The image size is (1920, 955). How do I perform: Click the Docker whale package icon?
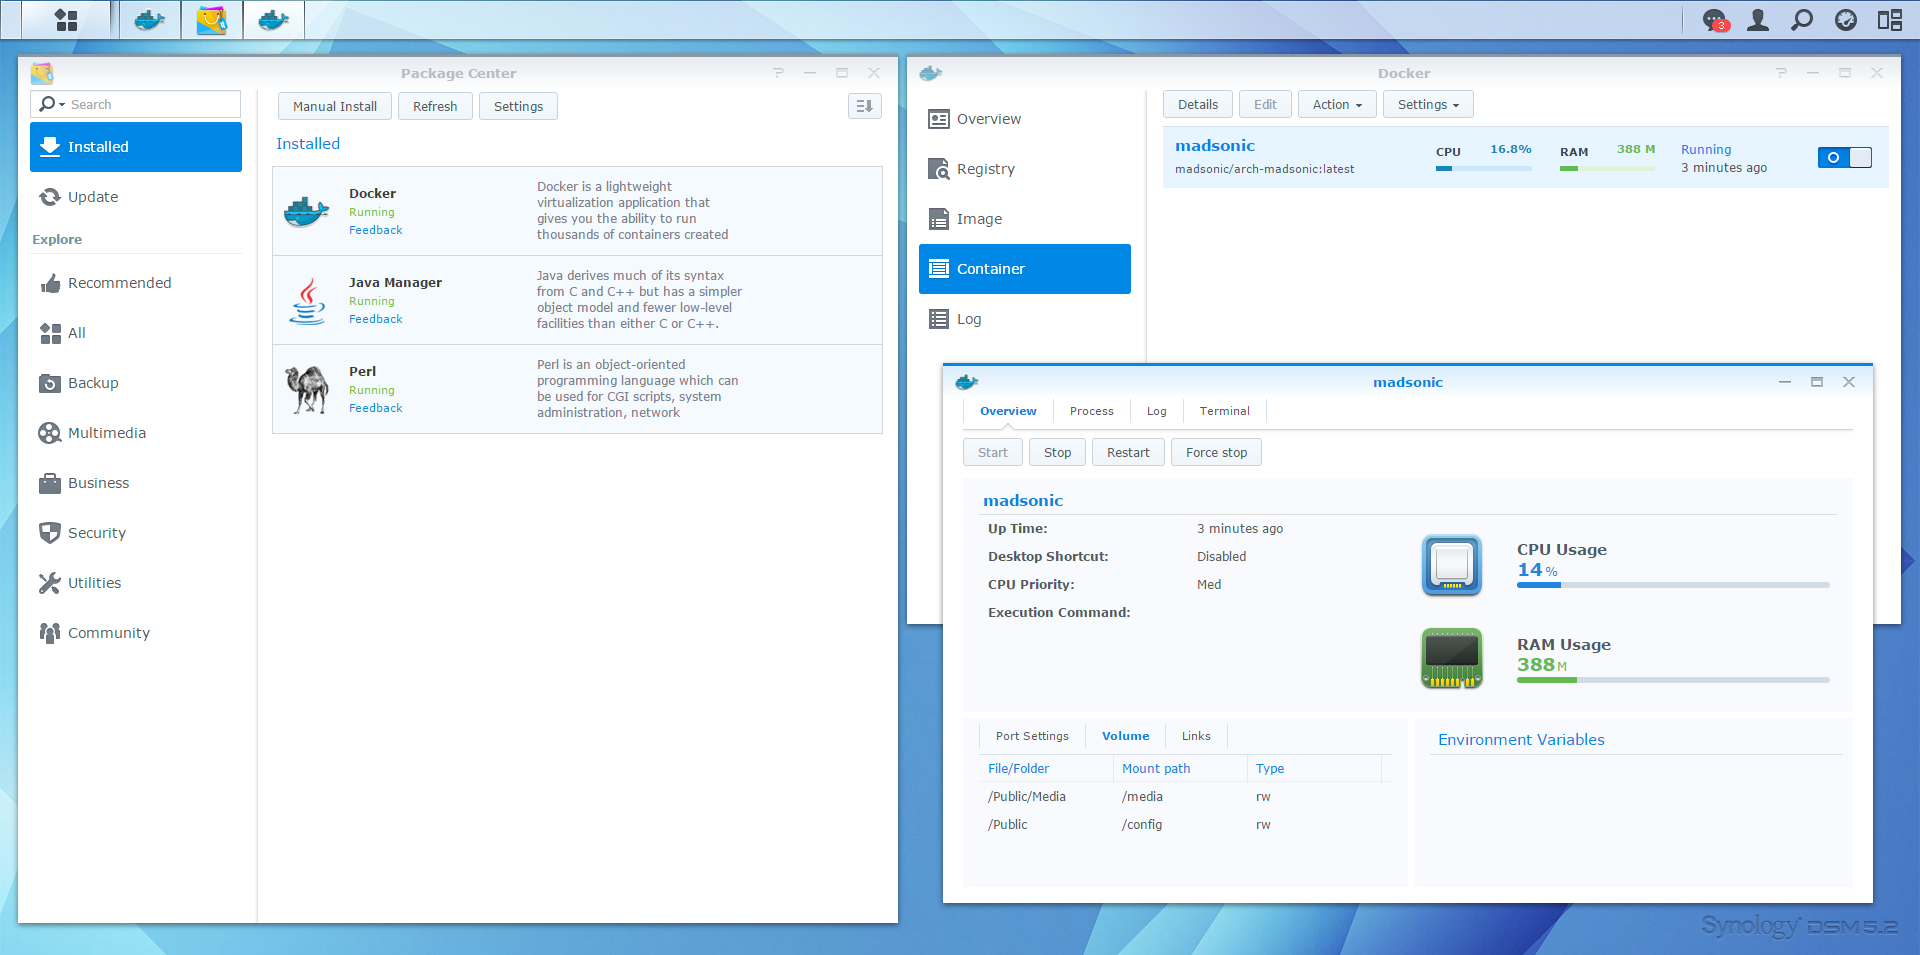[x=306, y=212]
